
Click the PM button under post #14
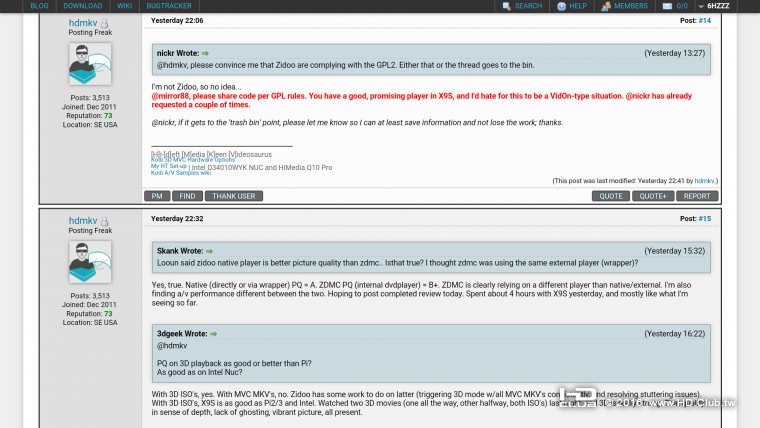157,196
